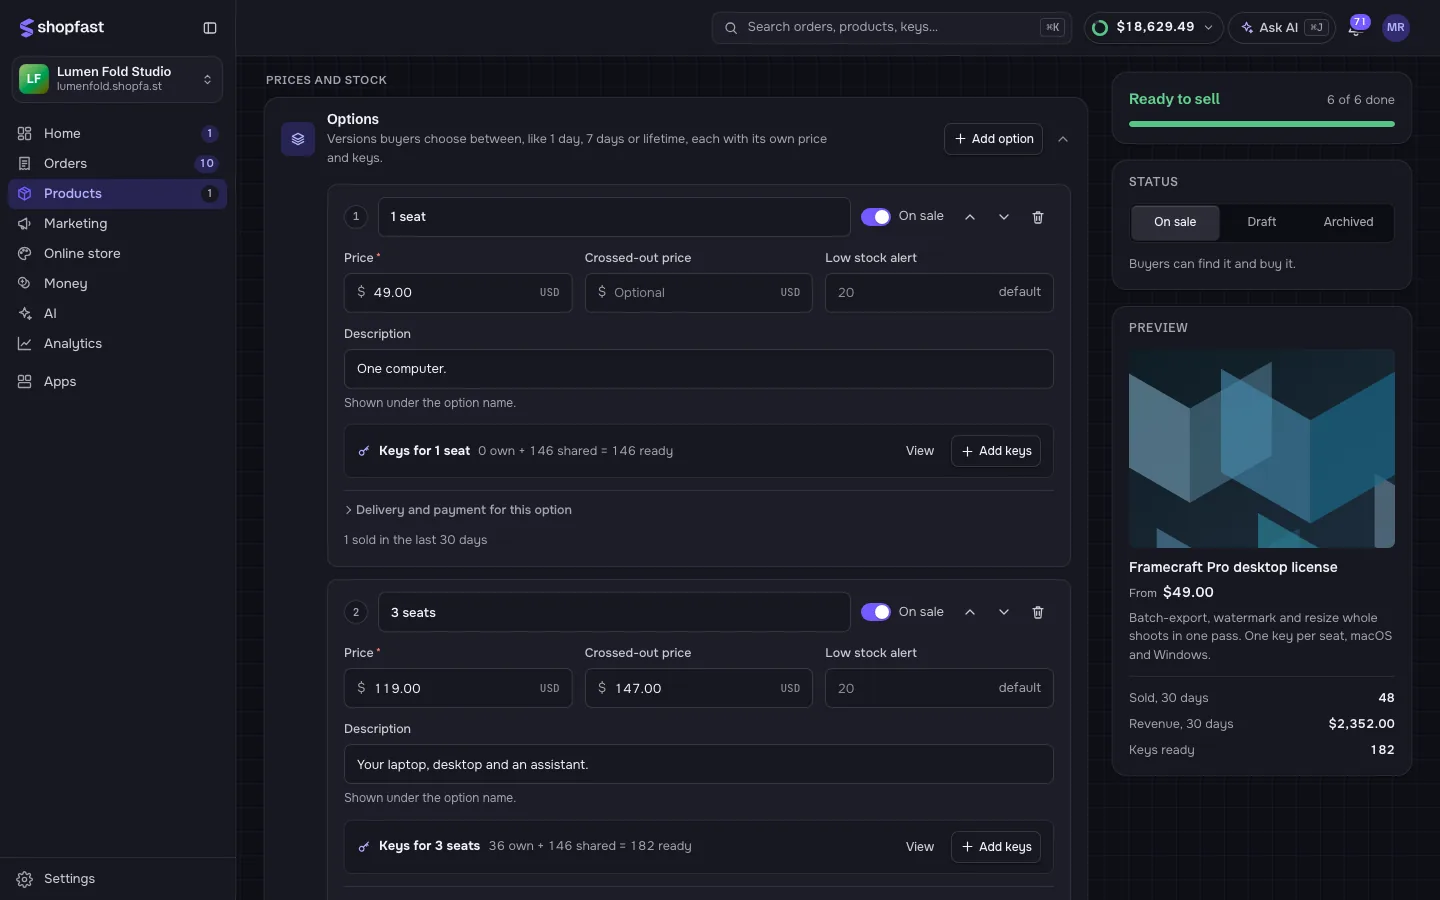Toggle On sale for 1 seat

876,217
